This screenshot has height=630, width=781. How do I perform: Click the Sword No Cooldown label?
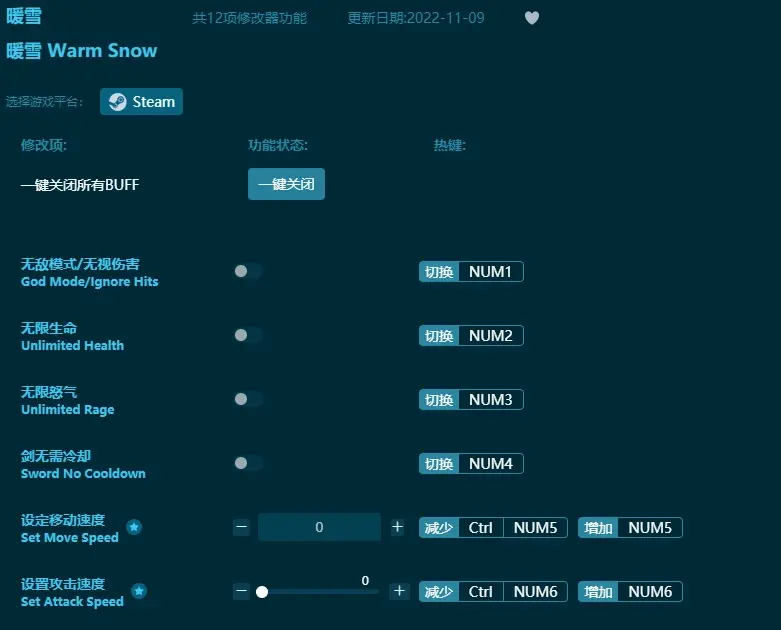point(83,473)
